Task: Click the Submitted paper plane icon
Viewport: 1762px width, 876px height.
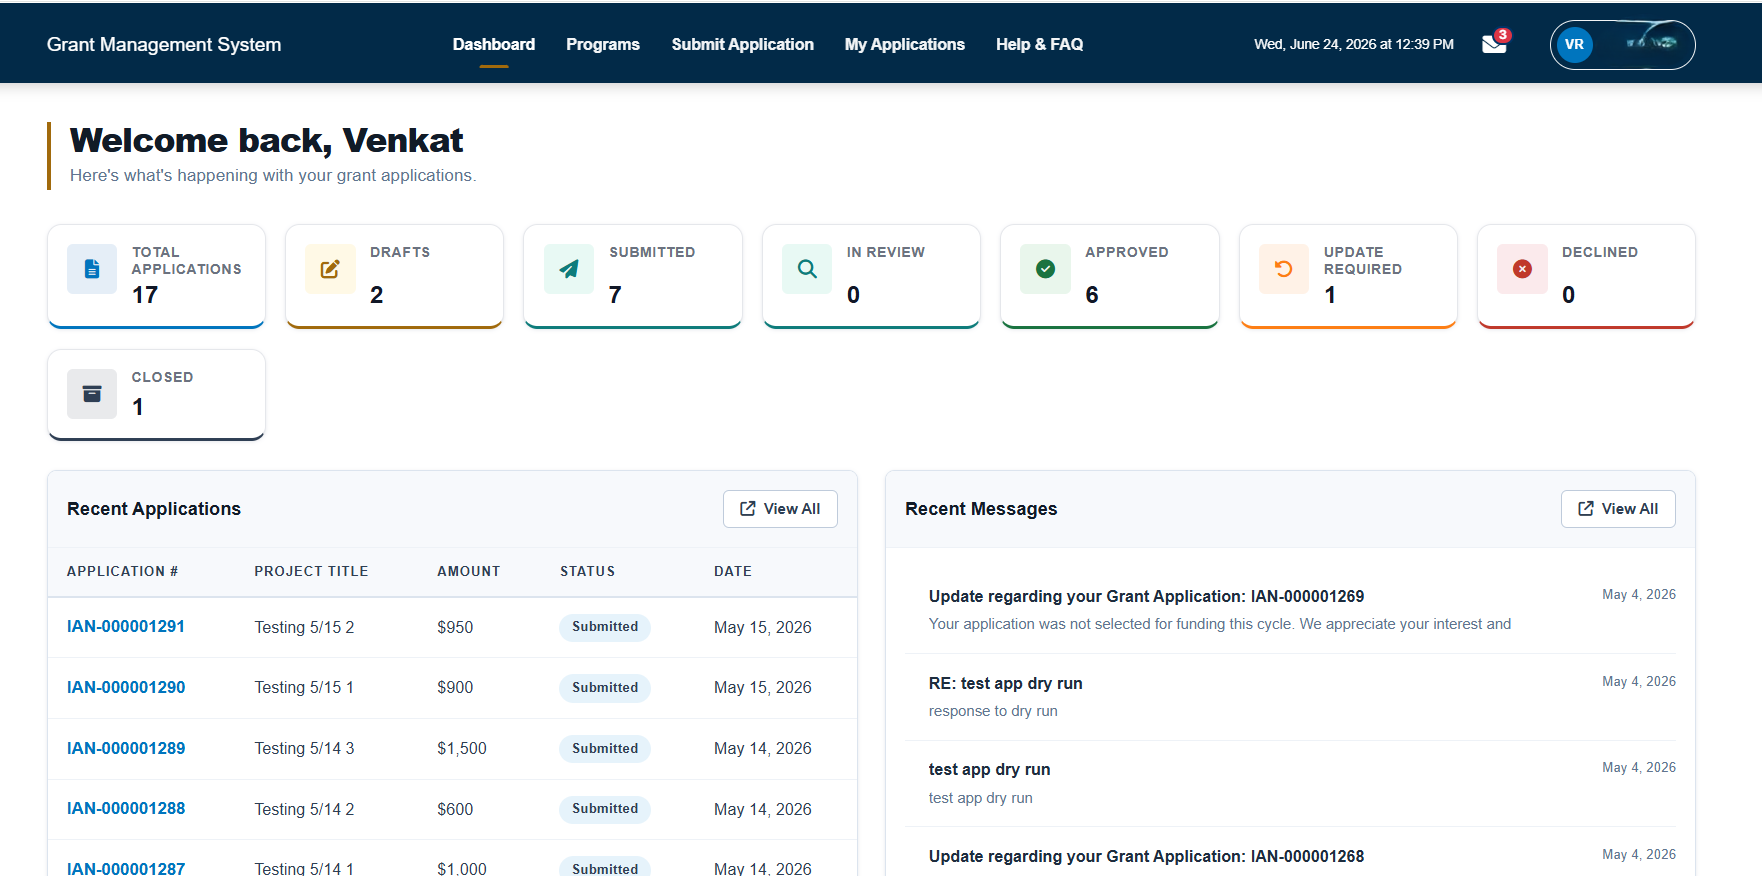Action: 569,269
